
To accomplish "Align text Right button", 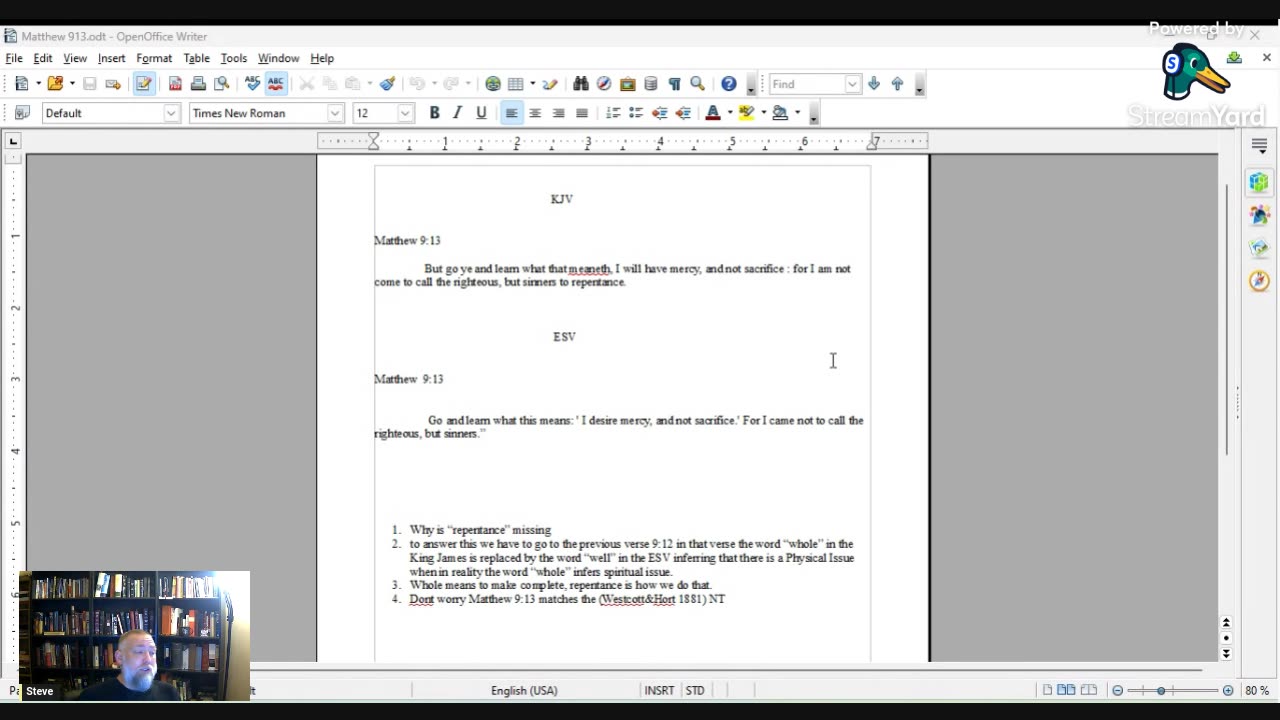I will pos(558,113).
